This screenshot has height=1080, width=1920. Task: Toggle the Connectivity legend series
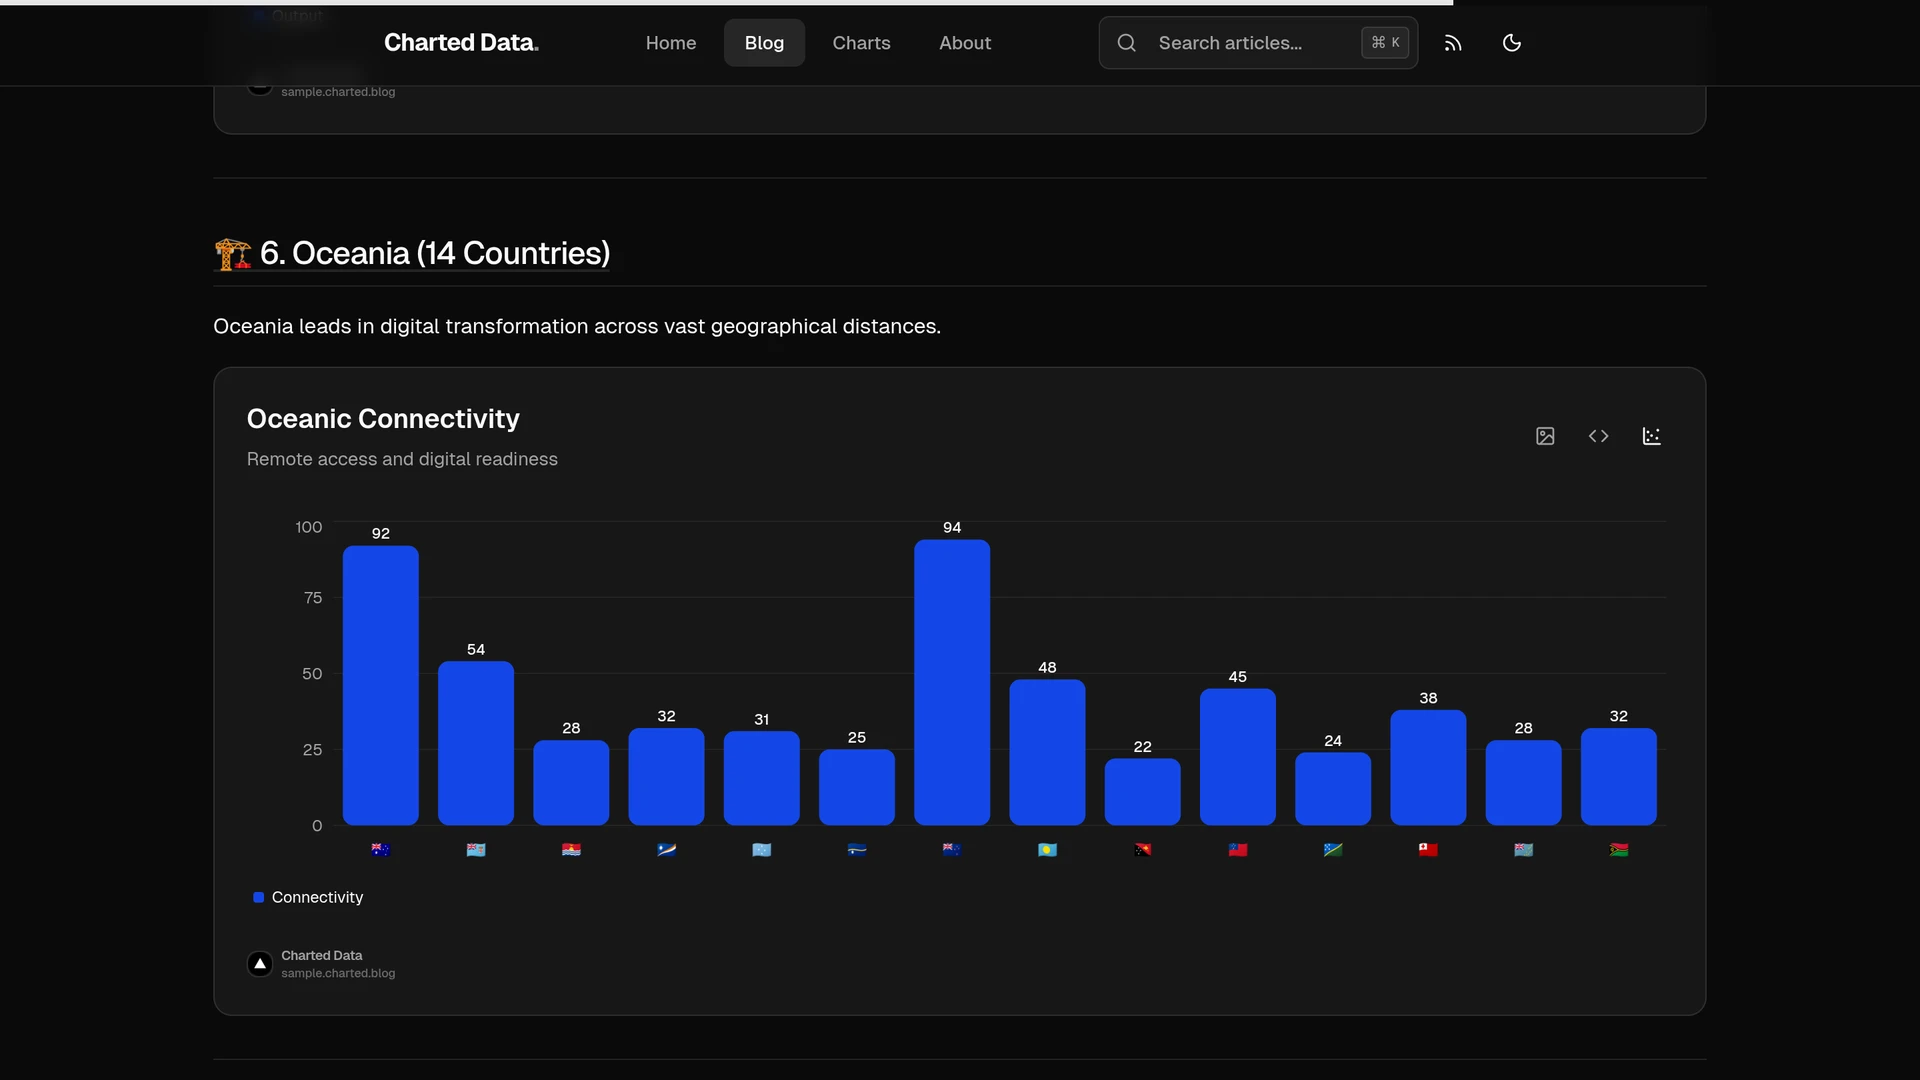[308, 898]
